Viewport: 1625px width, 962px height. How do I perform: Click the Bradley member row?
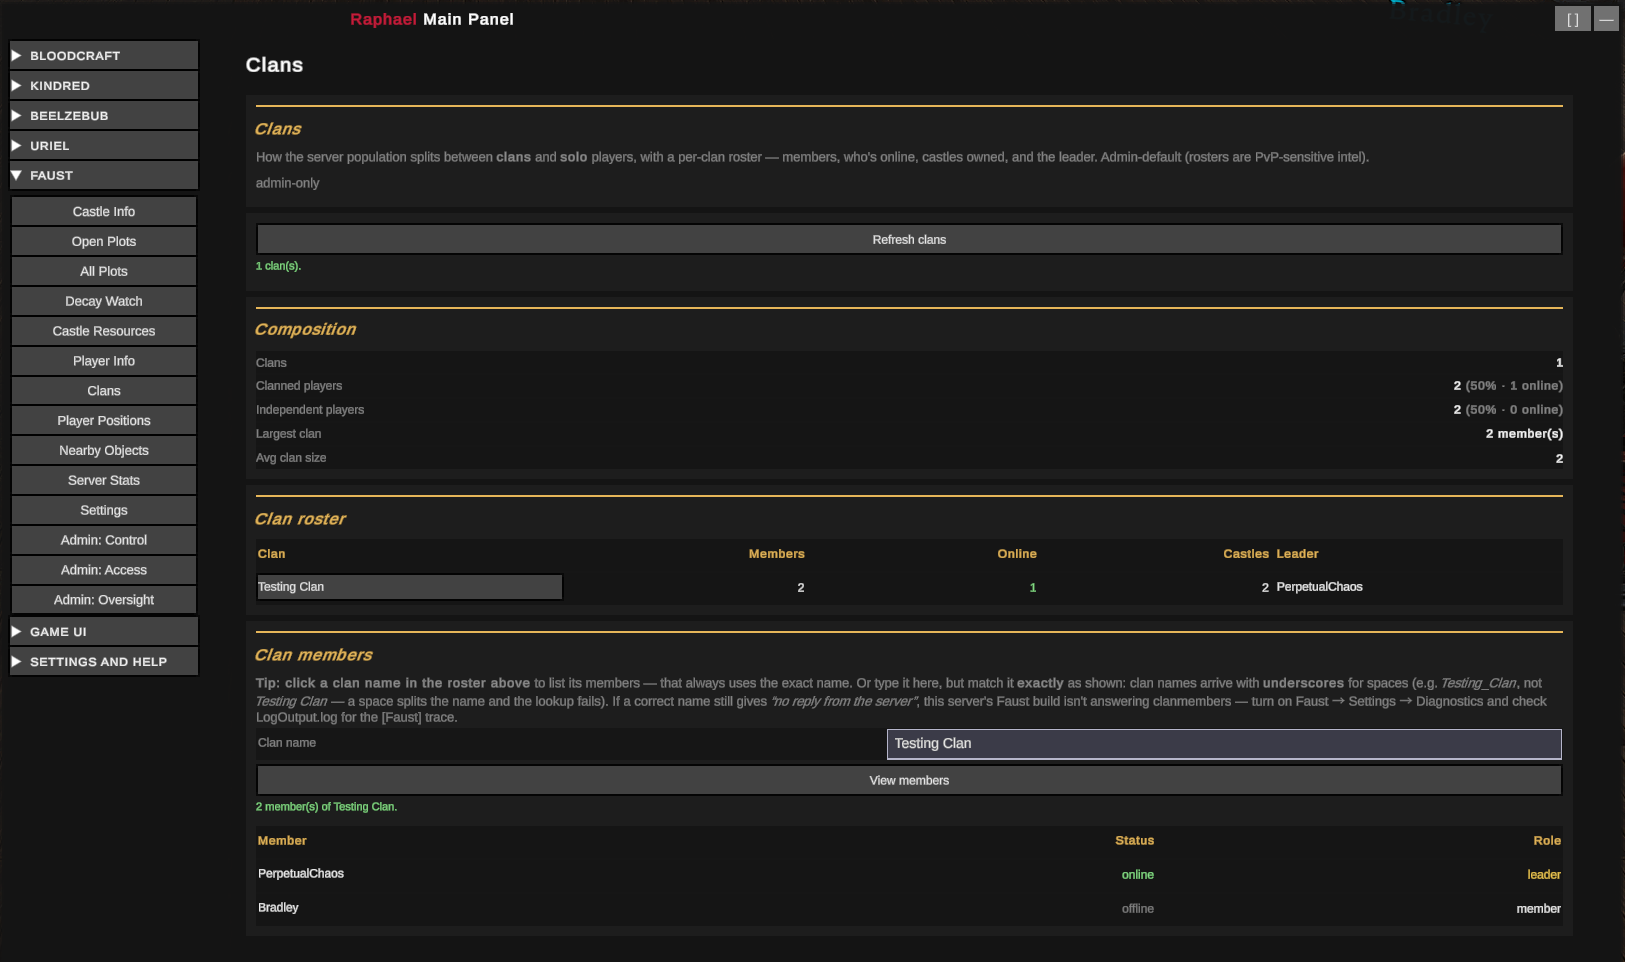tap(909, 908)
